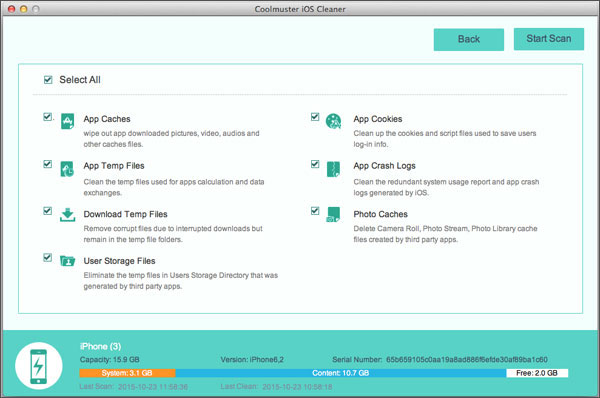The image size is (600, 398).
Task: Go back with the Back button
Action: tap(469, 39)
